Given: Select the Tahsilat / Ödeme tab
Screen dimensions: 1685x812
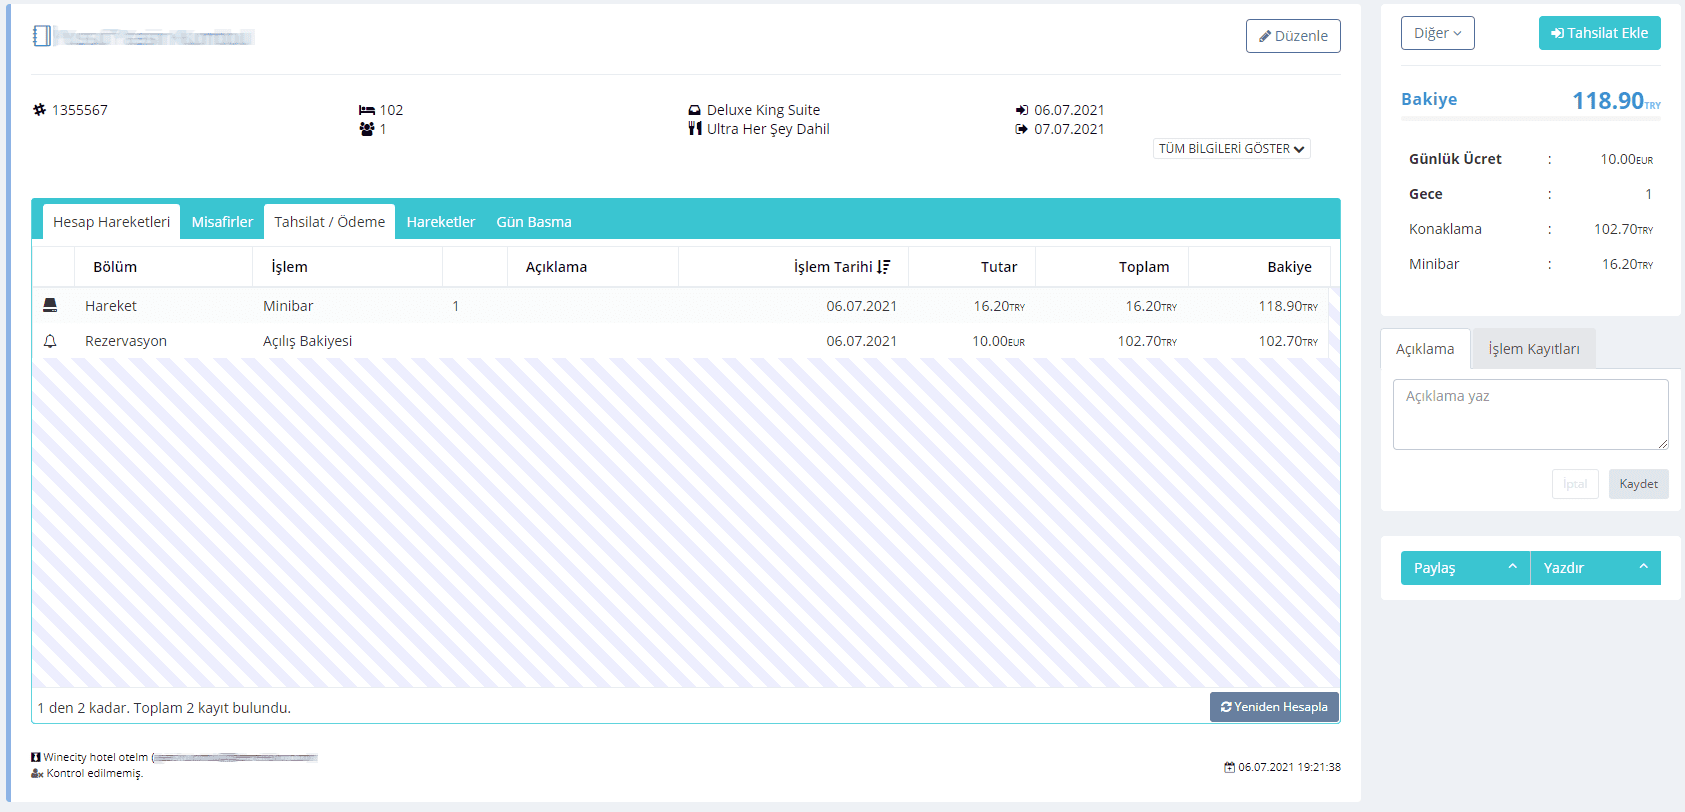Looking at the screenshot, I should coord(330,222).
